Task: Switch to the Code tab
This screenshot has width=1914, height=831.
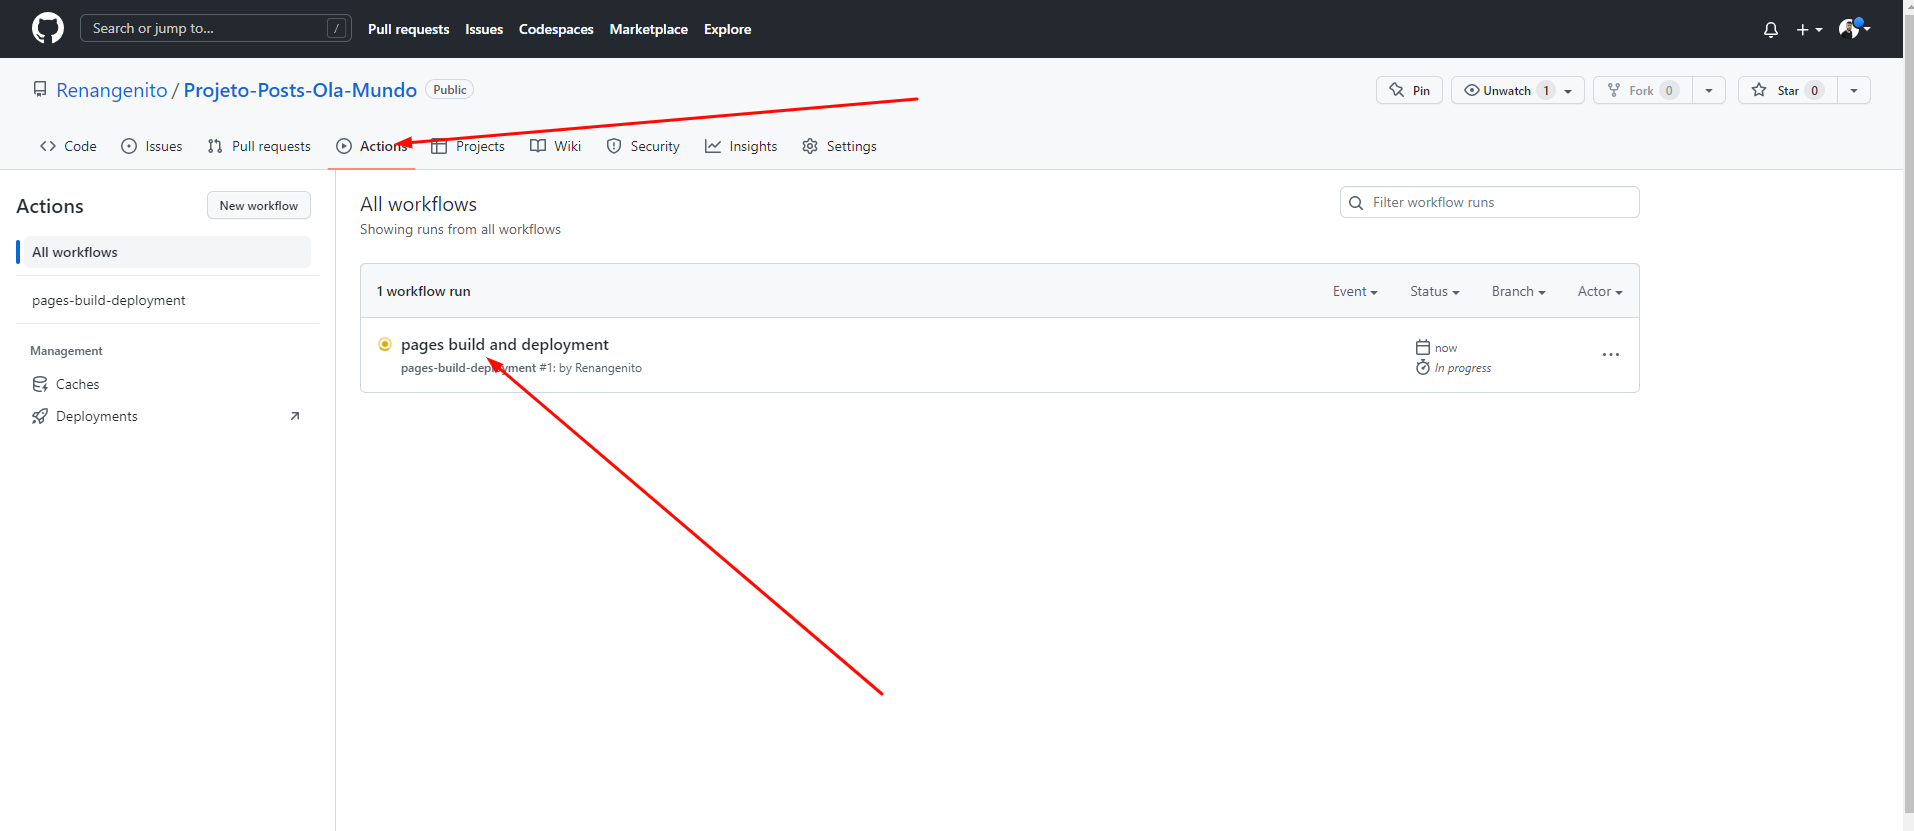Action: [x=68, y=146]
